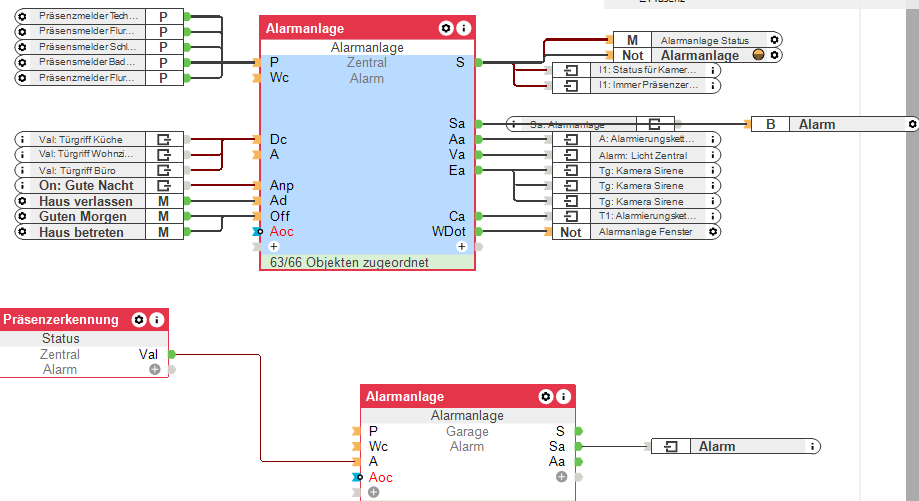This screenshot has width=919, height=501.
Task: Select the B label of Alarm output
Action: coord(770,124)
